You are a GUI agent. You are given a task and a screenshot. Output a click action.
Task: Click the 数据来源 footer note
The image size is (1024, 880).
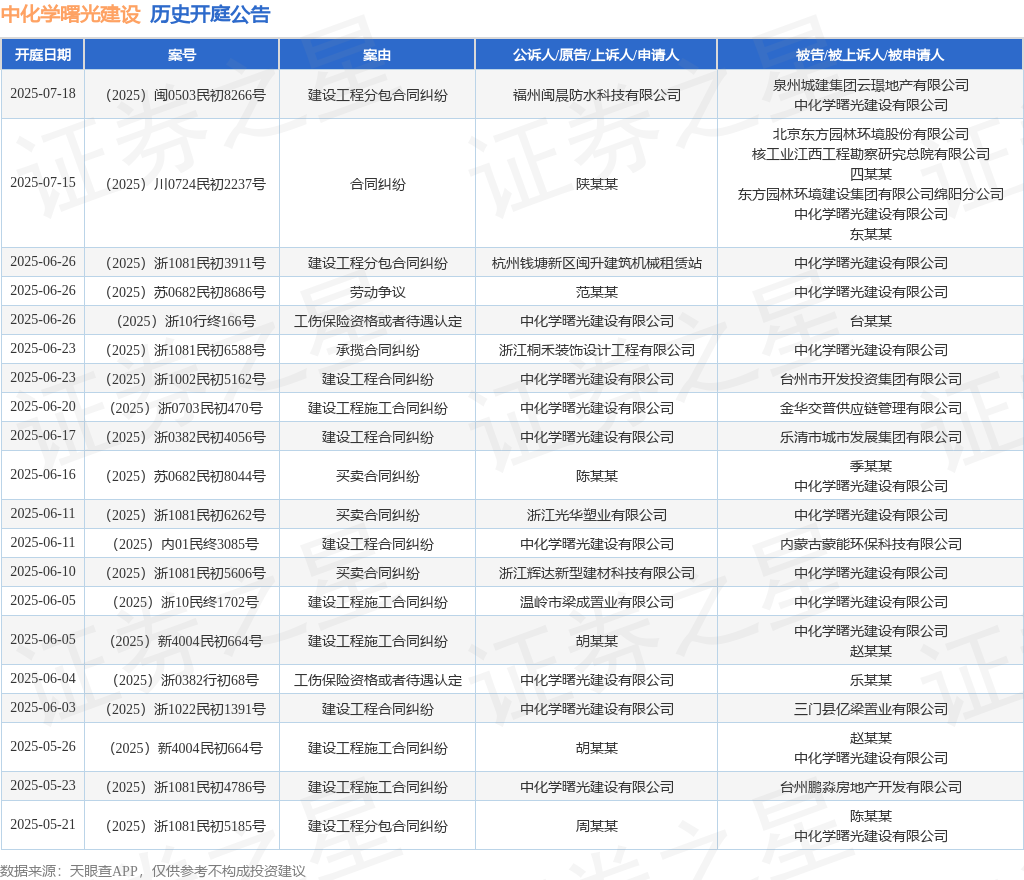click(x=153, y=871)
